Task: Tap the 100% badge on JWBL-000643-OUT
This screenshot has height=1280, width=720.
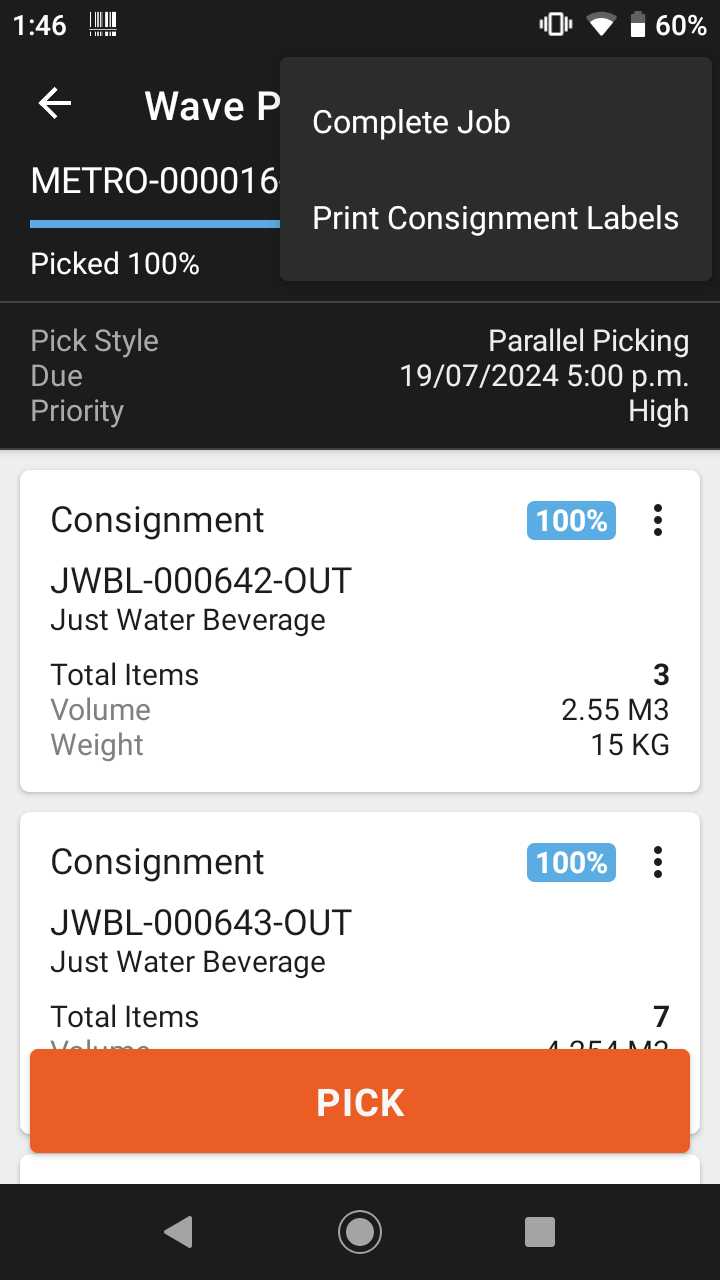Action: pos(571,863)
